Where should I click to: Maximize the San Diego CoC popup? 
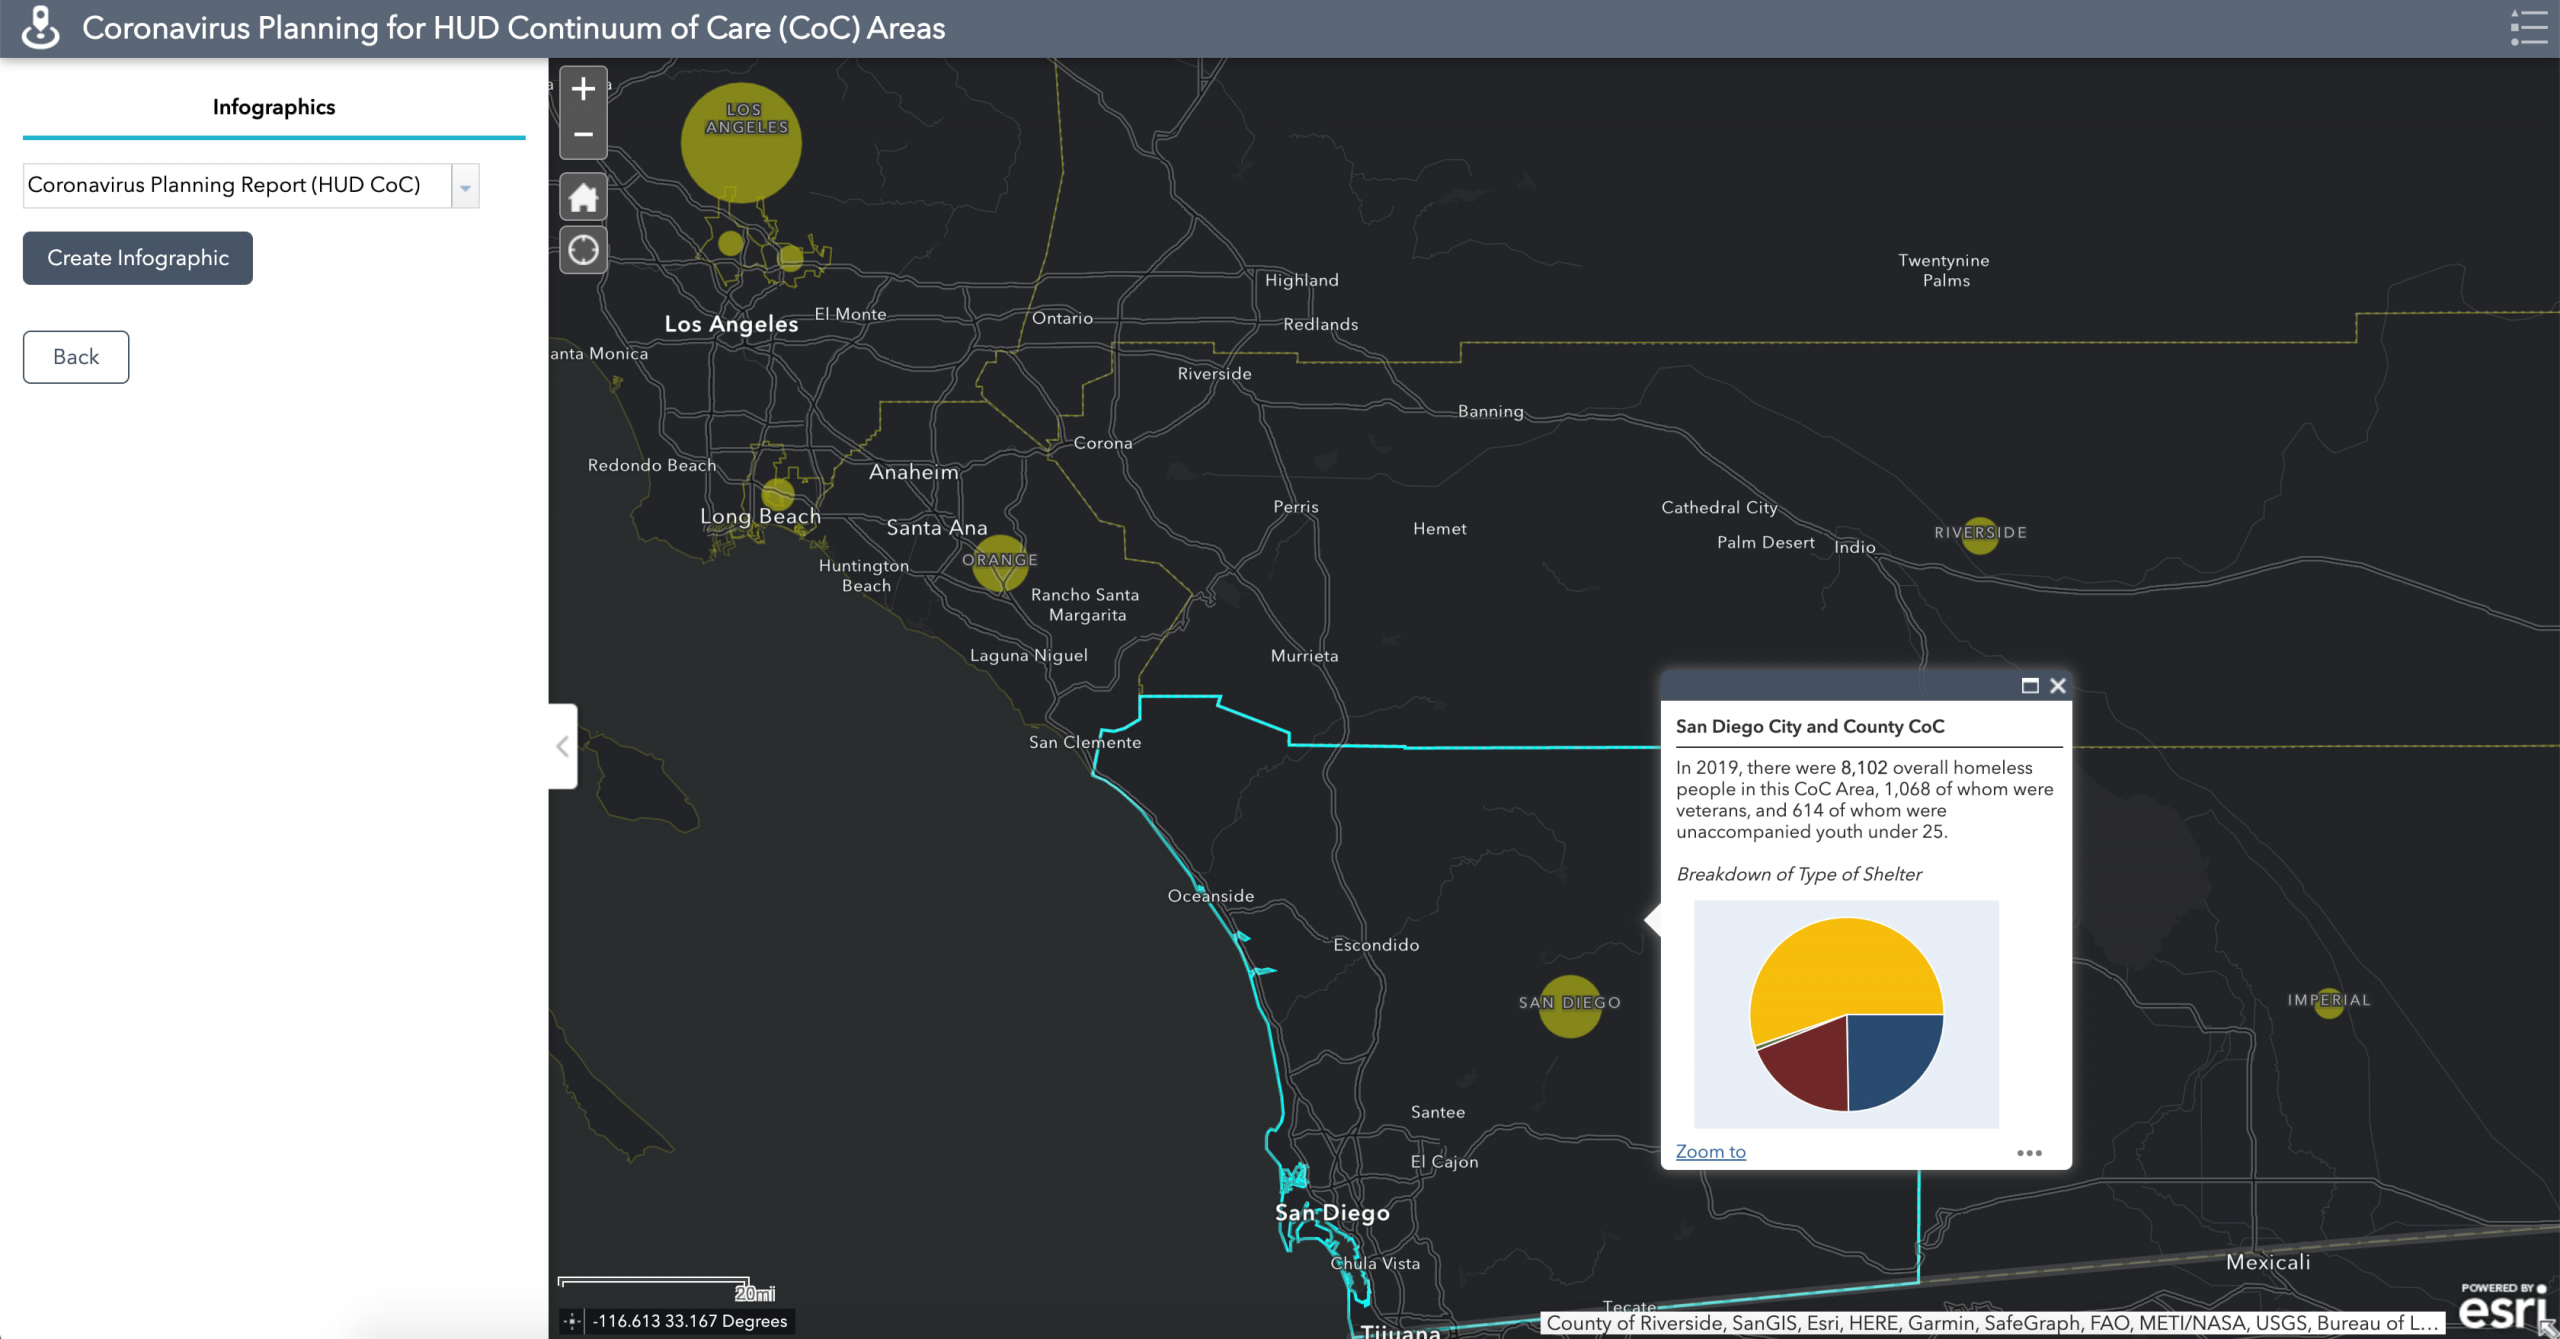point(2029,686)
